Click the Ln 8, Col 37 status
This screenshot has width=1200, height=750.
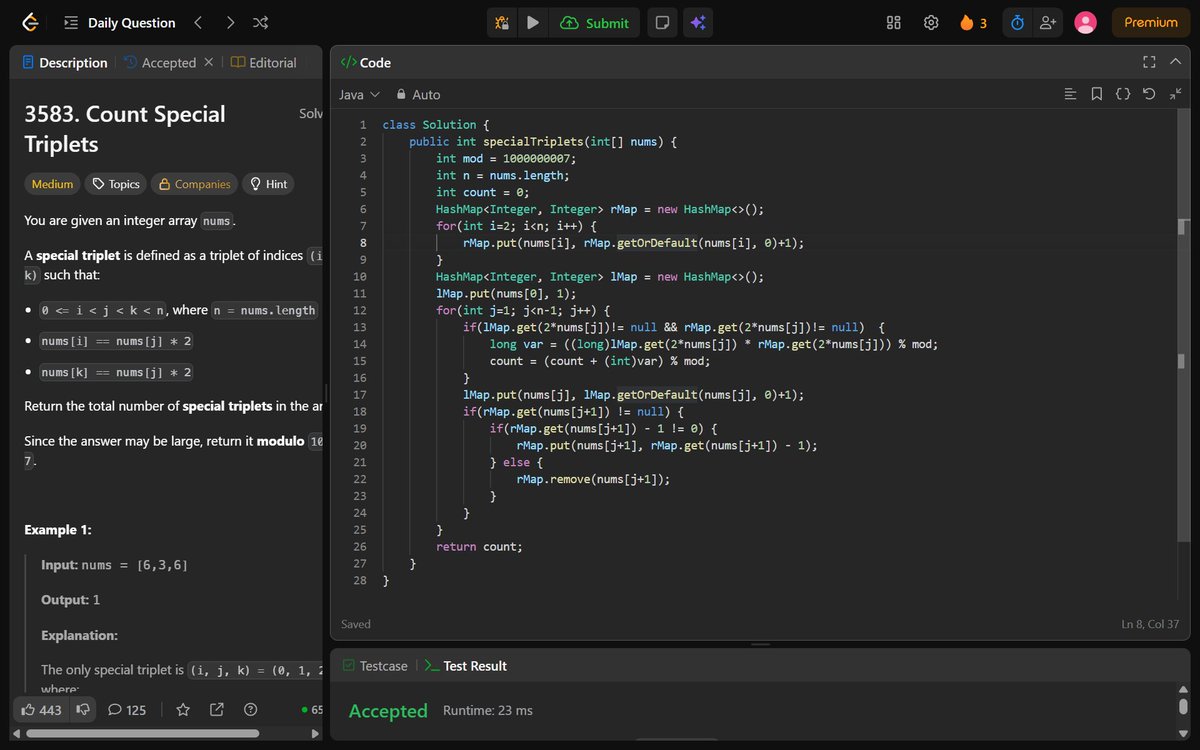click(x=1151, y=624)
